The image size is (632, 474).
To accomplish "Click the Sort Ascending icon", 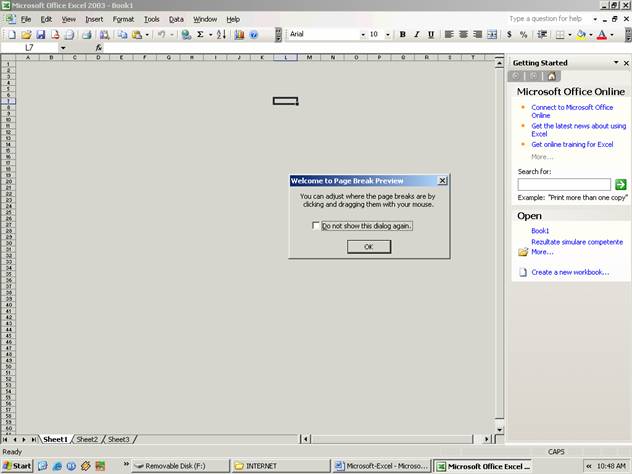I will [221, 35].
